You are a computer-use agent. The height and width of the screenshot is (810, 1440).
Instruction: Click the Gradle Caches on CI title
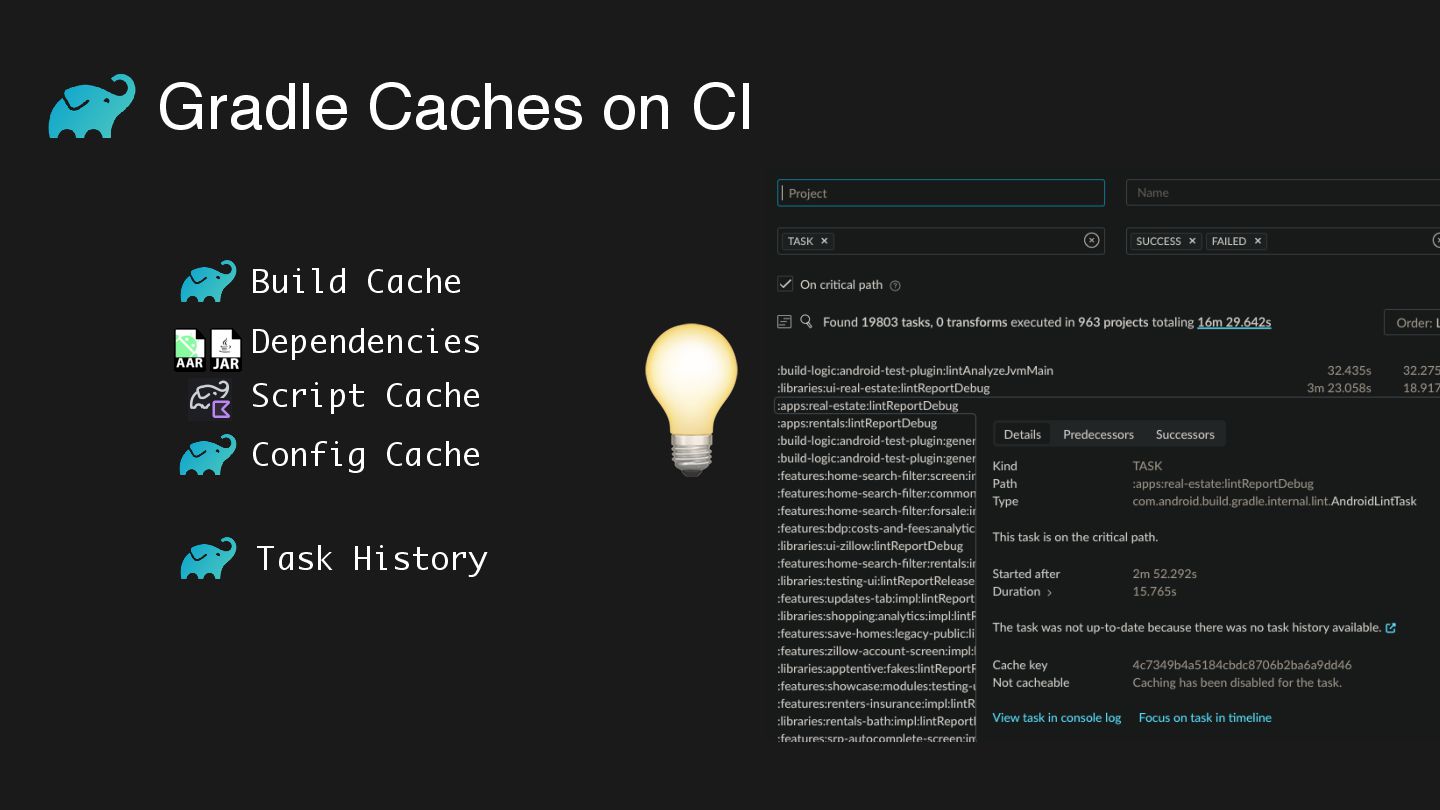pyautogui.click(x=455, y=107)
